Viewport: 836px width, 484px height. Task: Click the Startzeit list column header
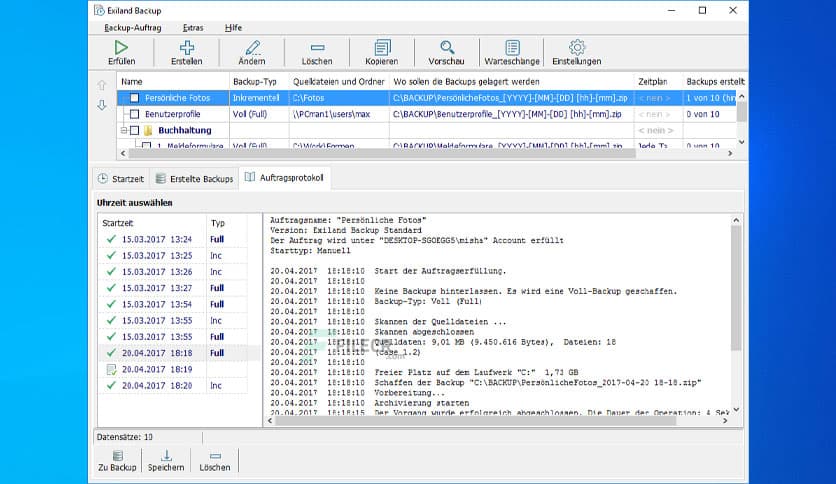[x=152, y=223]
